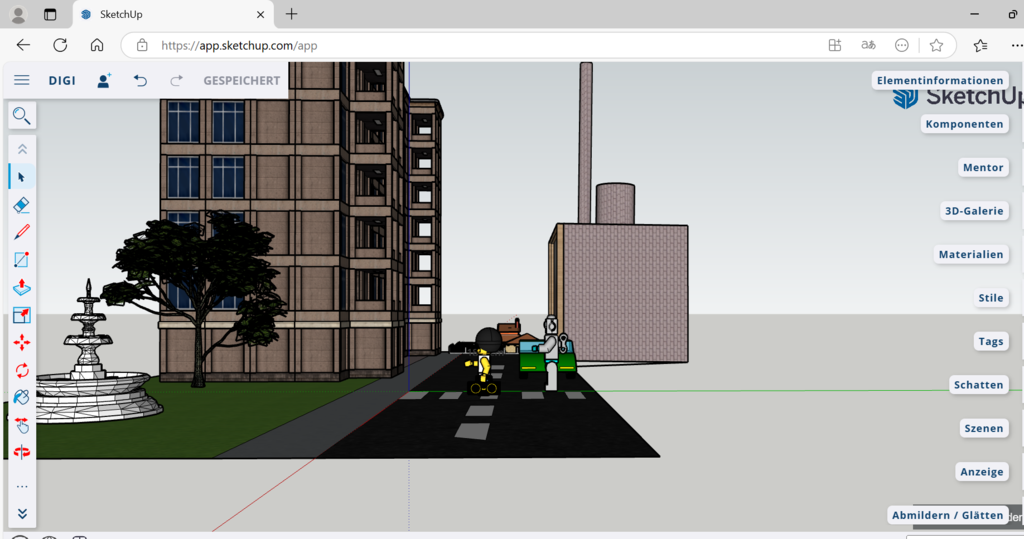Open the search magnifier in SketchUp
1024x539 pixels.
pos(21,116)
